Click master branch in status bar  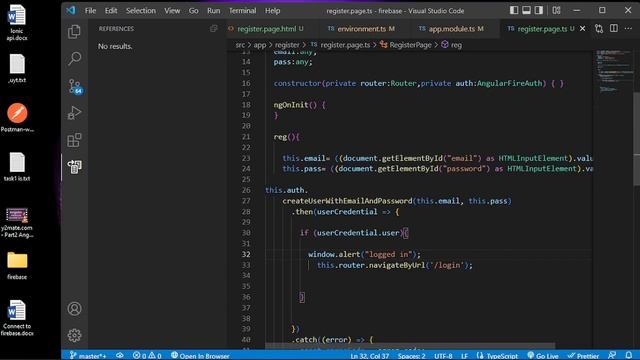[x=88, y=356]
